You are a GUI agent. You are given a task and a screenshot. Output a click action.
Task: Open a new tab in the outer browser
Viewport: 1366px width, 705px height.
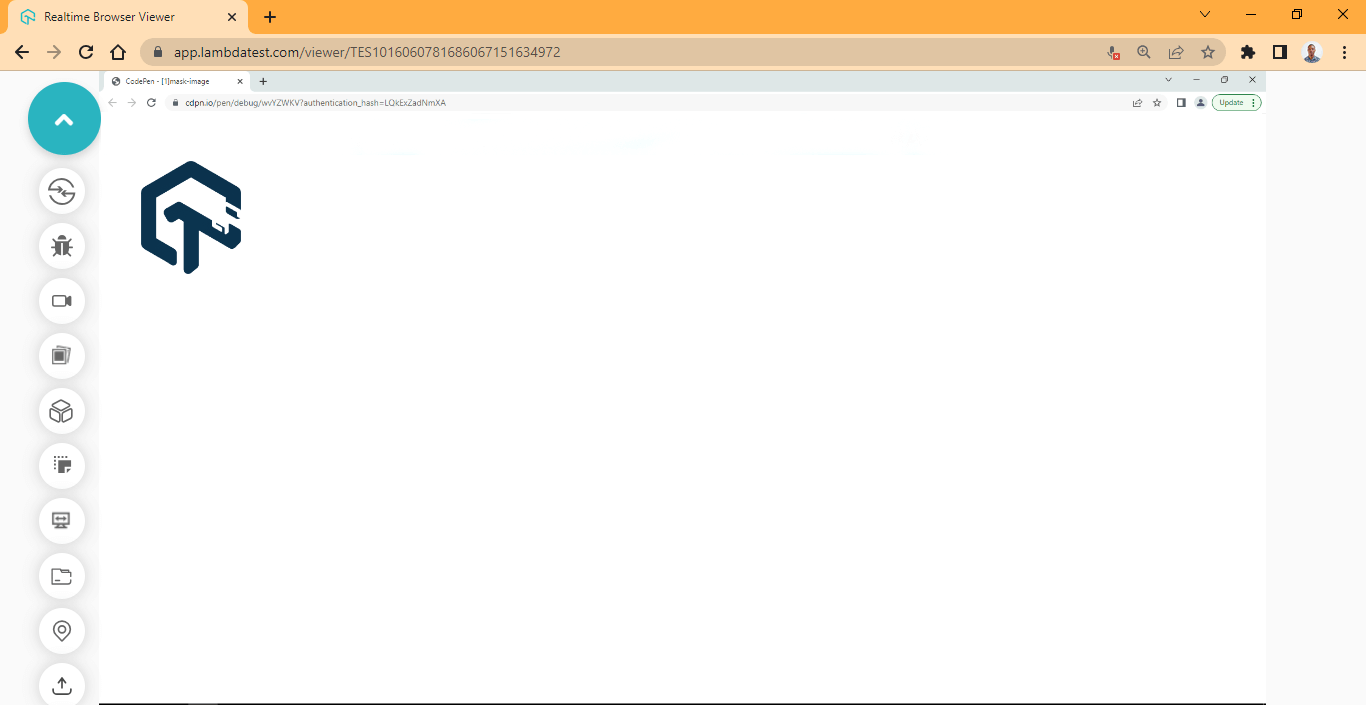[x=270, y=17]
